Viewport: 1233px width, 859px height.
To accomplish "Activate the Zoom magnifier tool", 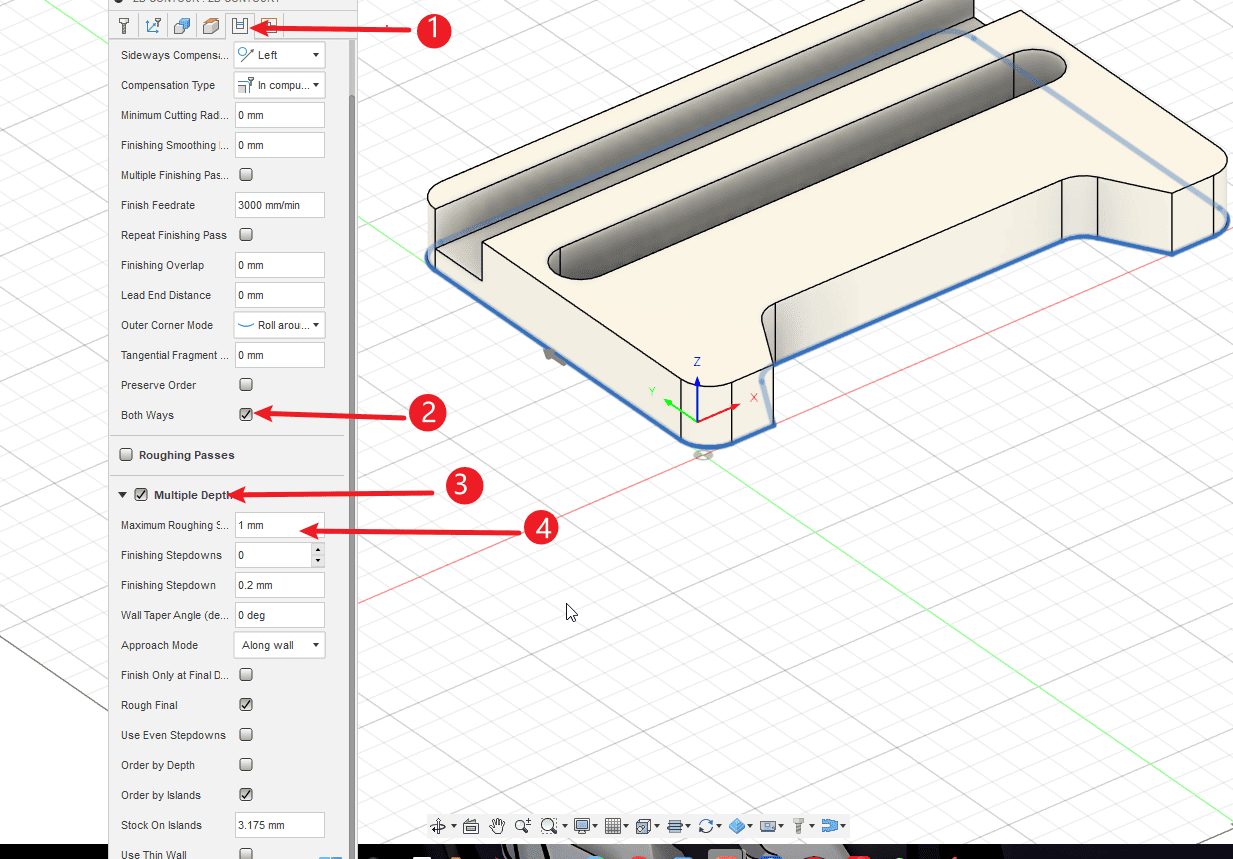I will [x=522, y=826].
